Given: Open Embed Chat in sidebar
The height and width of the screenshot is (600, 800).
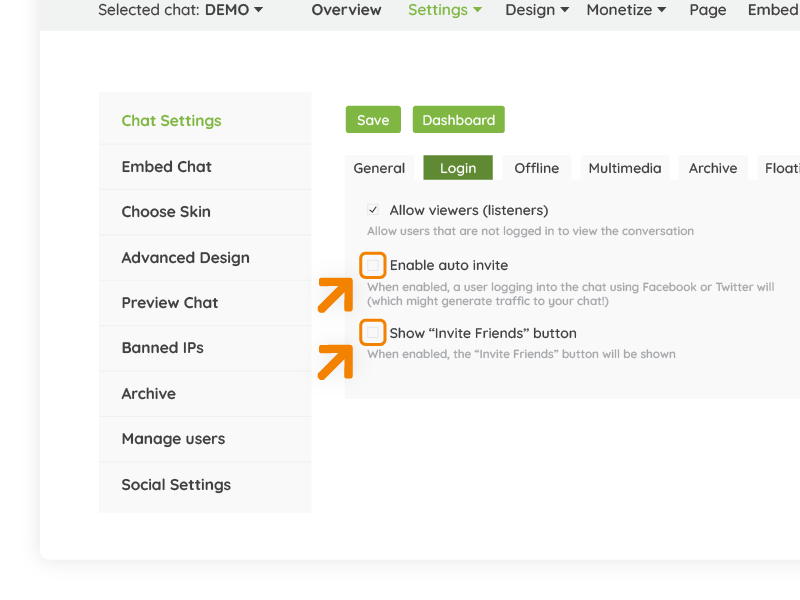Looking at the screenshot, I should pyautogui.click(x=205, y=167).
